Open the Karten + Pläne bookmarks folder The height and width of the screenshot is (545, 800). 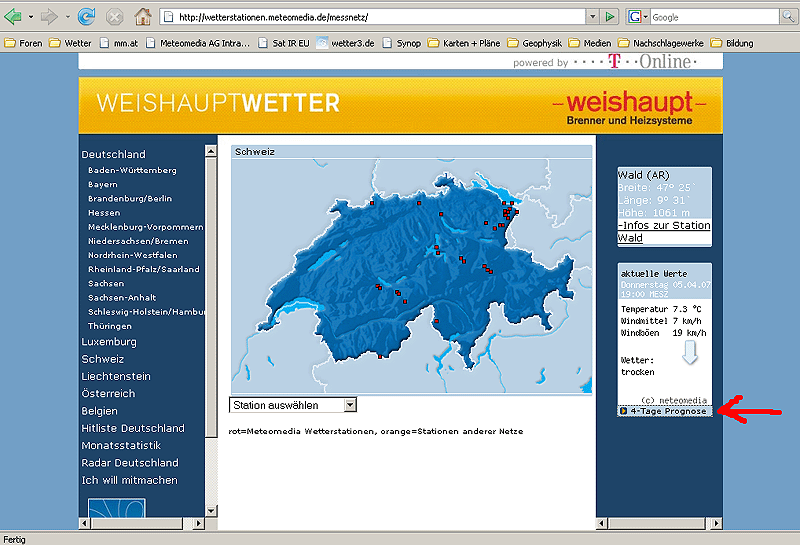[464, 43]
